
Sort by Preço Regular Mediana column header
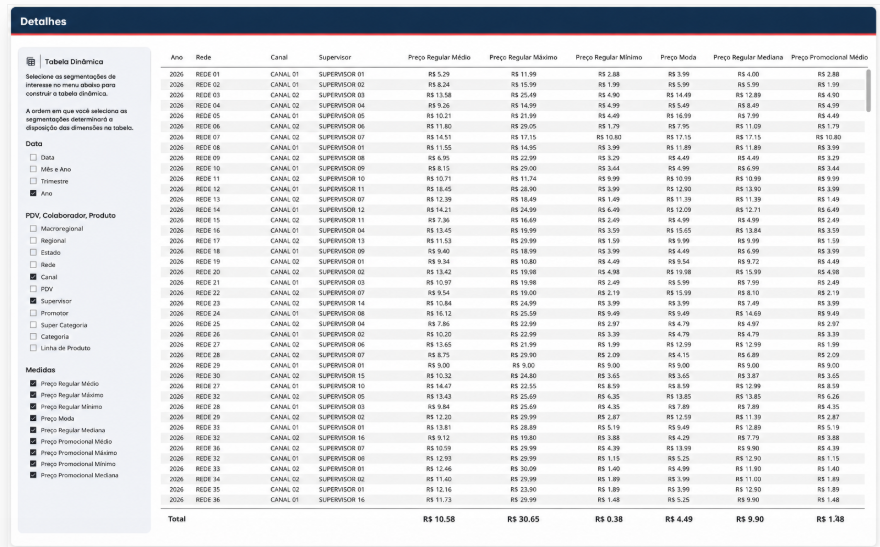click(748, 57)
